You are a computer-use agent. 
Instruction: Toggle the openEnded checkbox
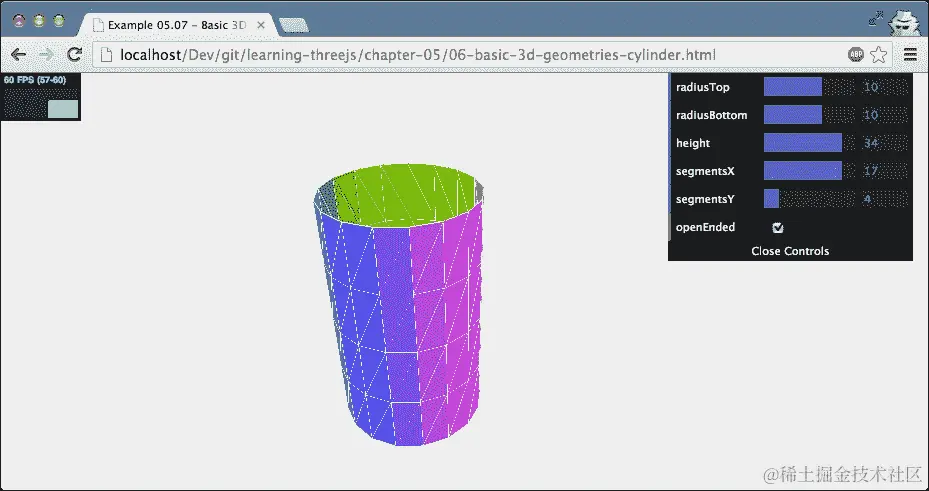coord(778,227)
